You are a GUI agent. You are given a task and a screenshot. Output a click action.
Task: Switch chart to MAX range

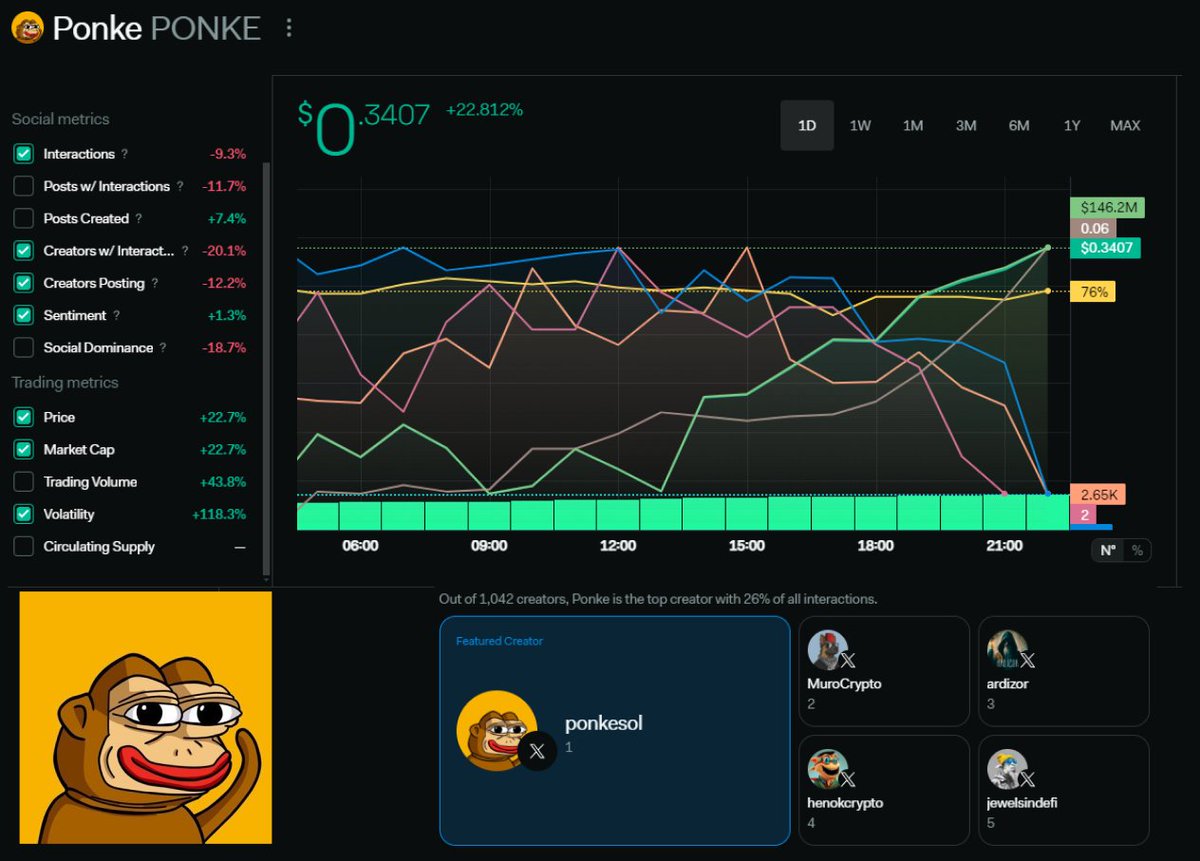coord(1125,125)
